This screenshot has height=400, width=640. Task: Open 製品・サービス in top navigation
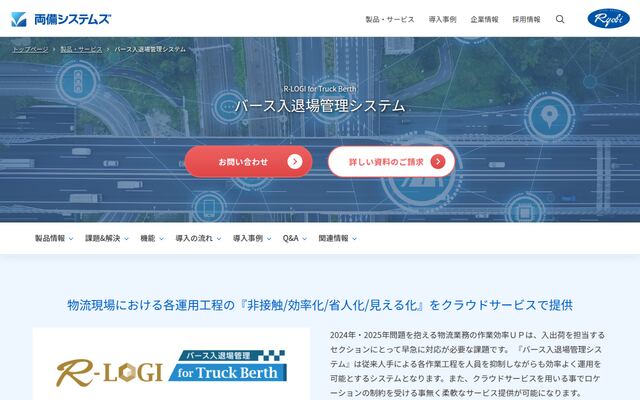tap(390, 19)
